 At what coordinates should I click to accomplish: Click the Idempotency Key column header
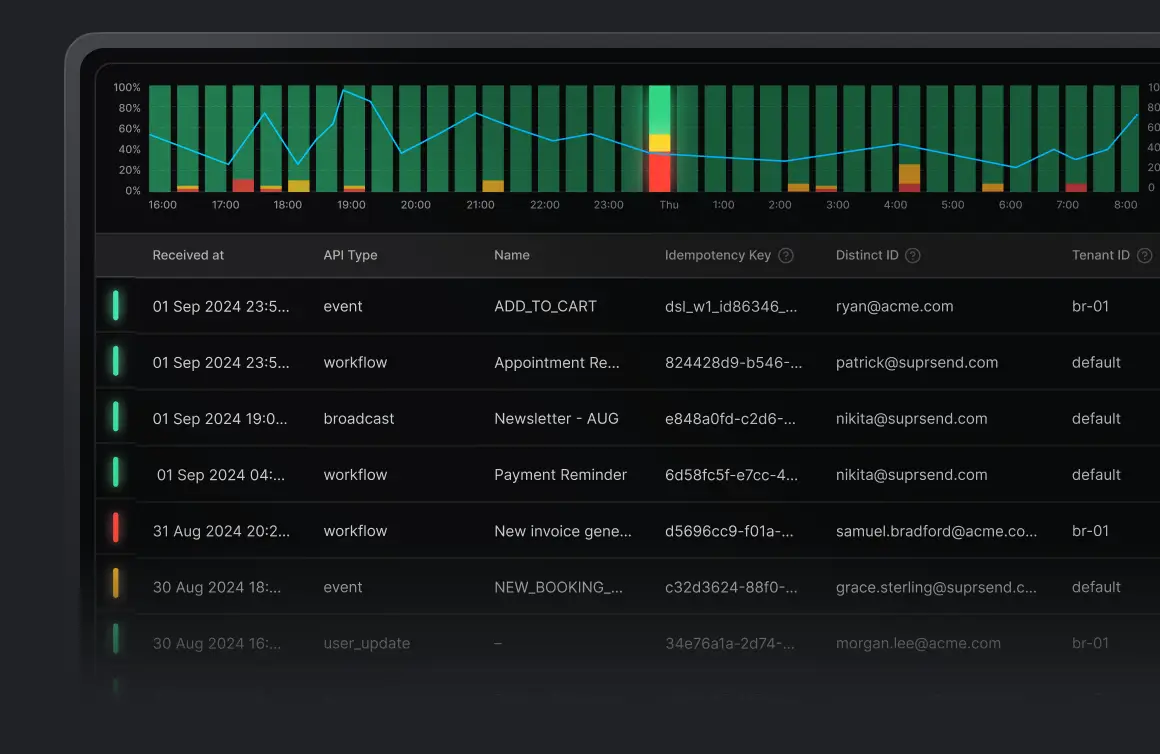[718, 255]
